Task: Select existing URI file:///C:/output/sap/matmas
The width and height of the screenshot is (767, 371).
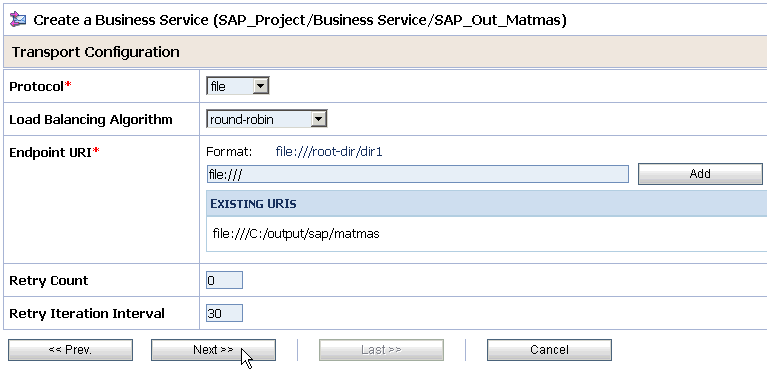Action: coord(296,234)
